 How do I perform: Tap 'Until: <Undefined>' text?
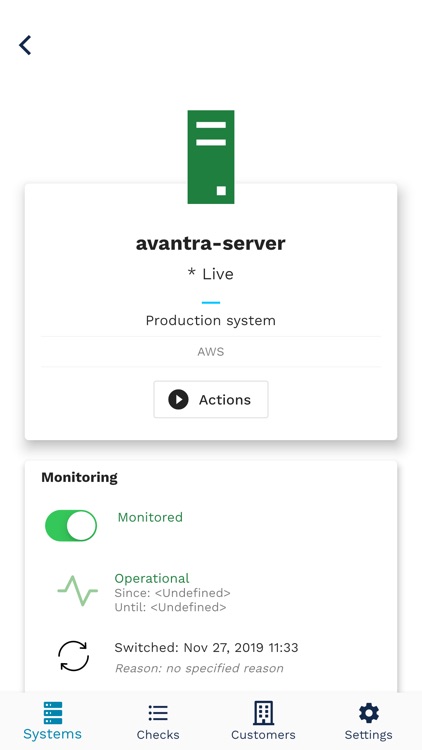click(x=170, y=607)
